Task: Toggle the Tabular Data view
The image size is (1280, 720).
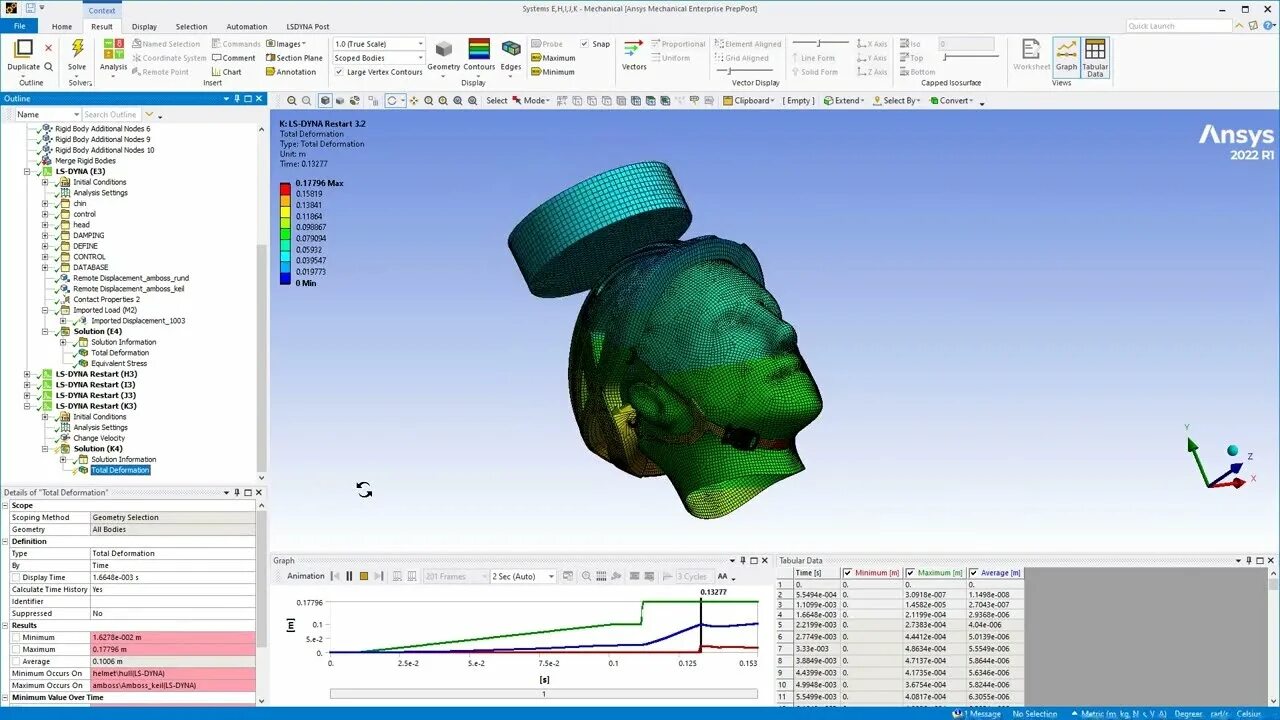Action: [x=1095, y=58]
